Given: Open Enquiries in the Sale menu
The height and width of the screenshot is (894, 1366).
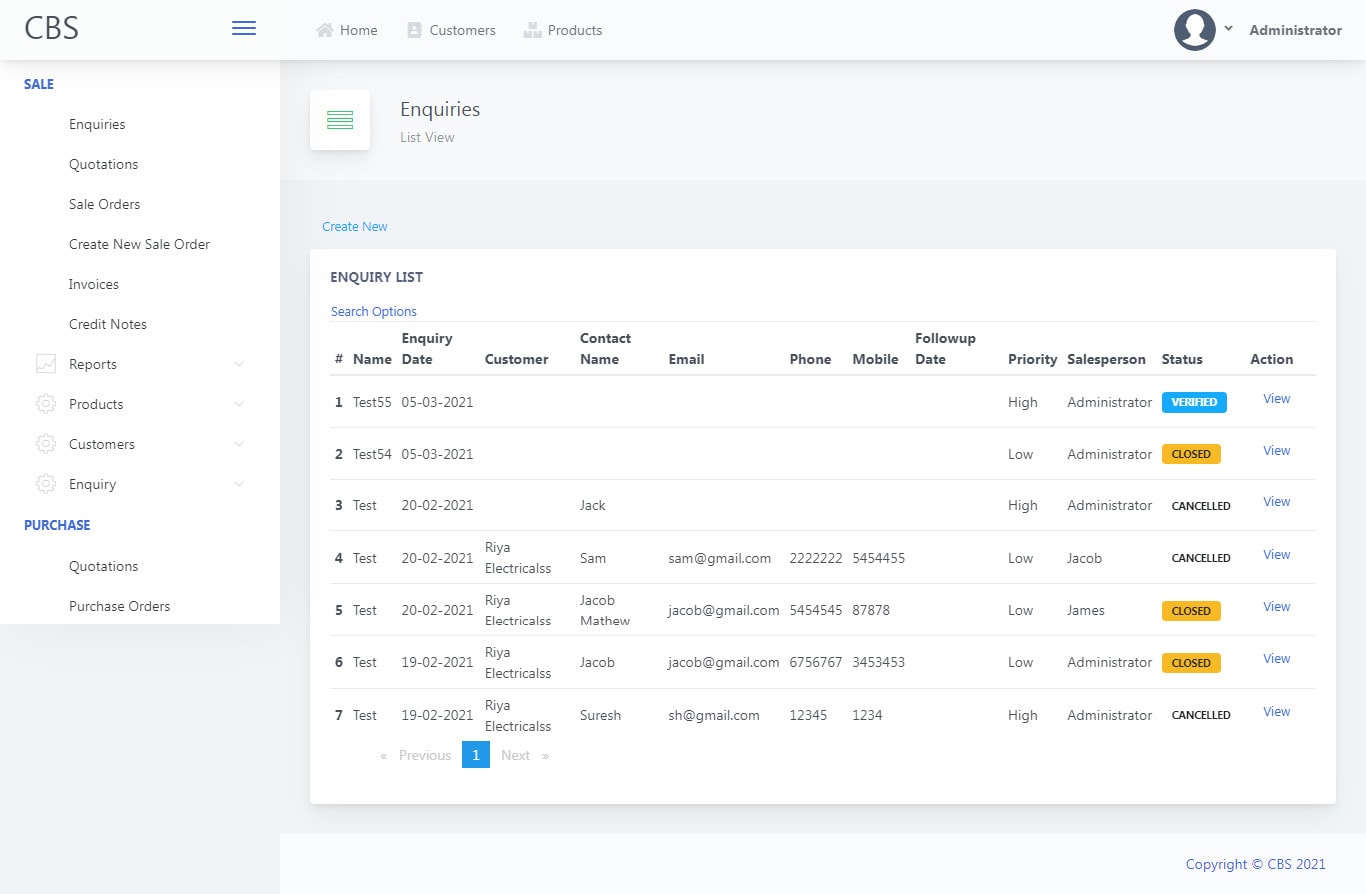Looking at the screenshot, I should (x=97, y=124).
